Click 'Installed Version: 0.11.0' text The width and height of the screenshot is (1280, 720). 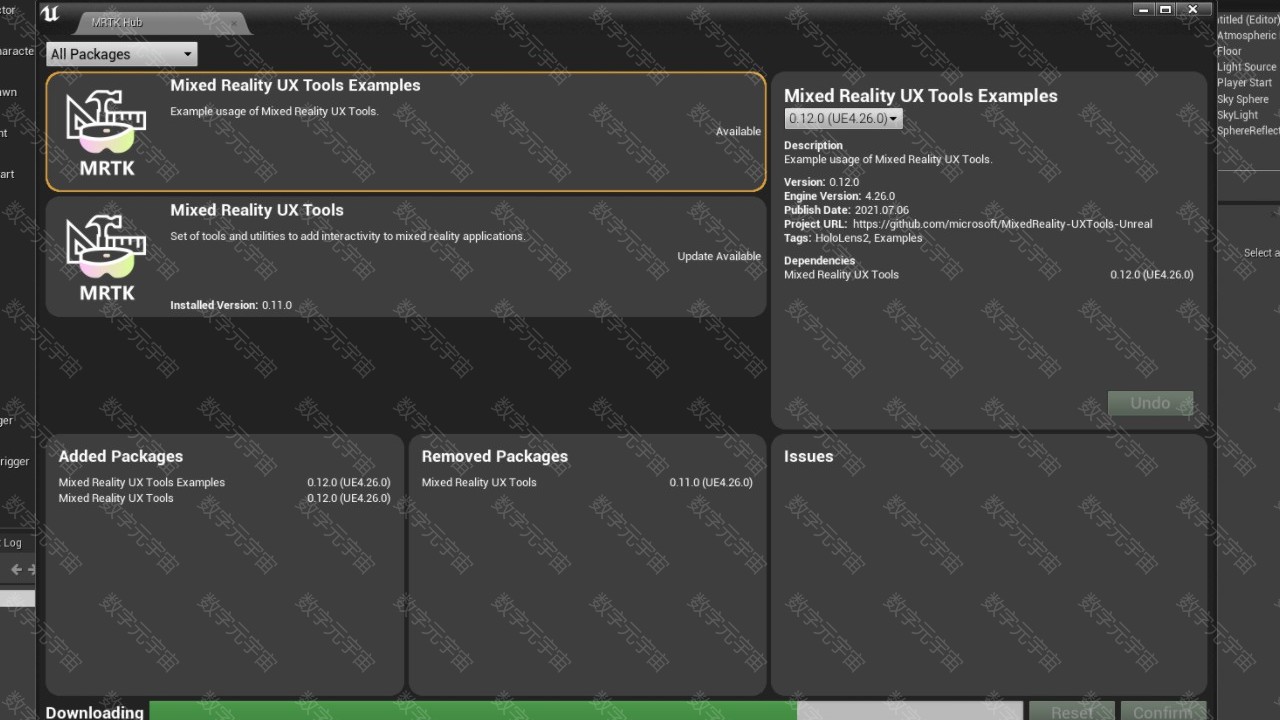[231, 305]
